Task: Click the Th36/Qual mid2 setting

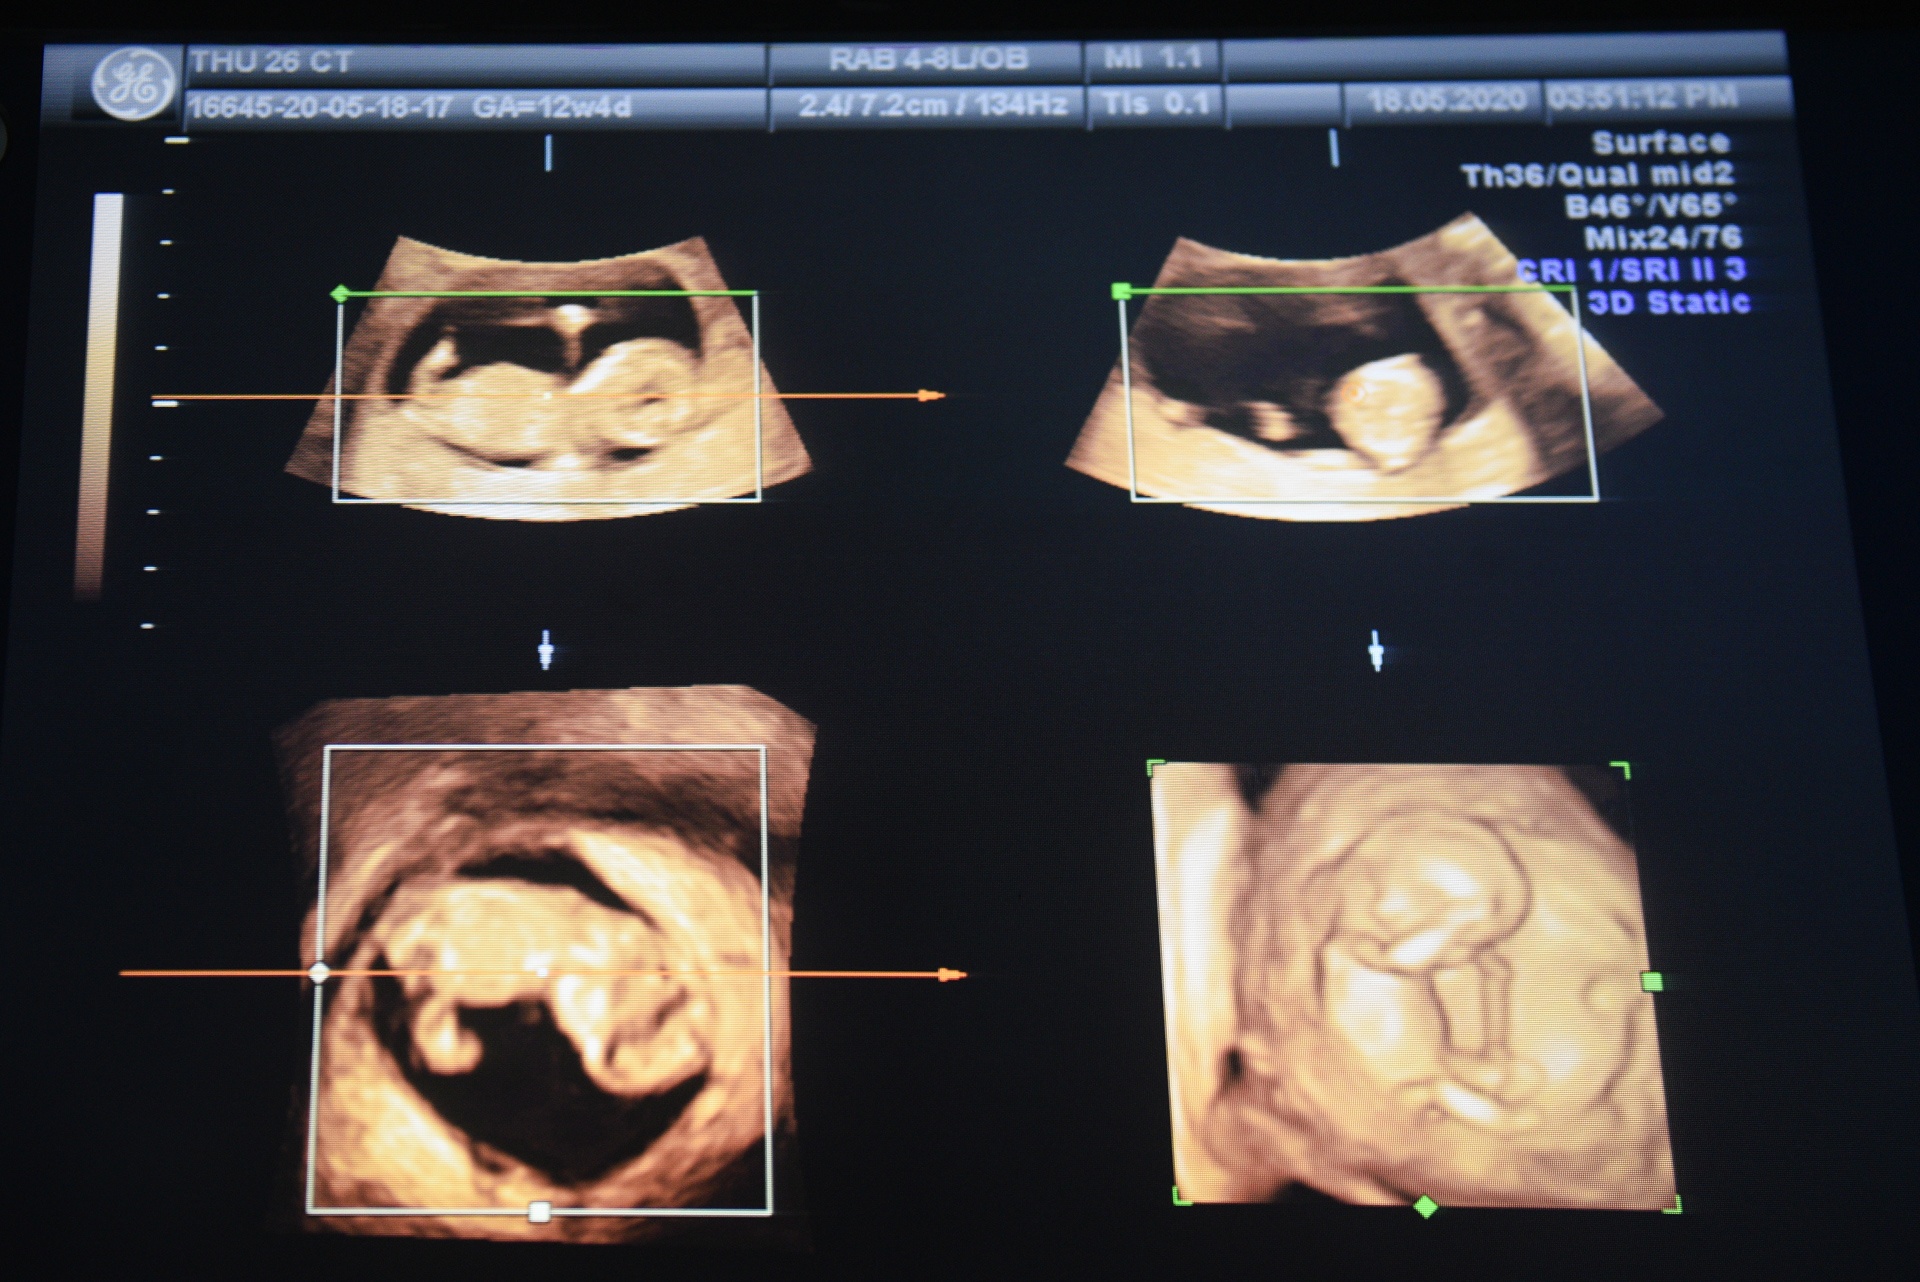Action: (1597, 175)
